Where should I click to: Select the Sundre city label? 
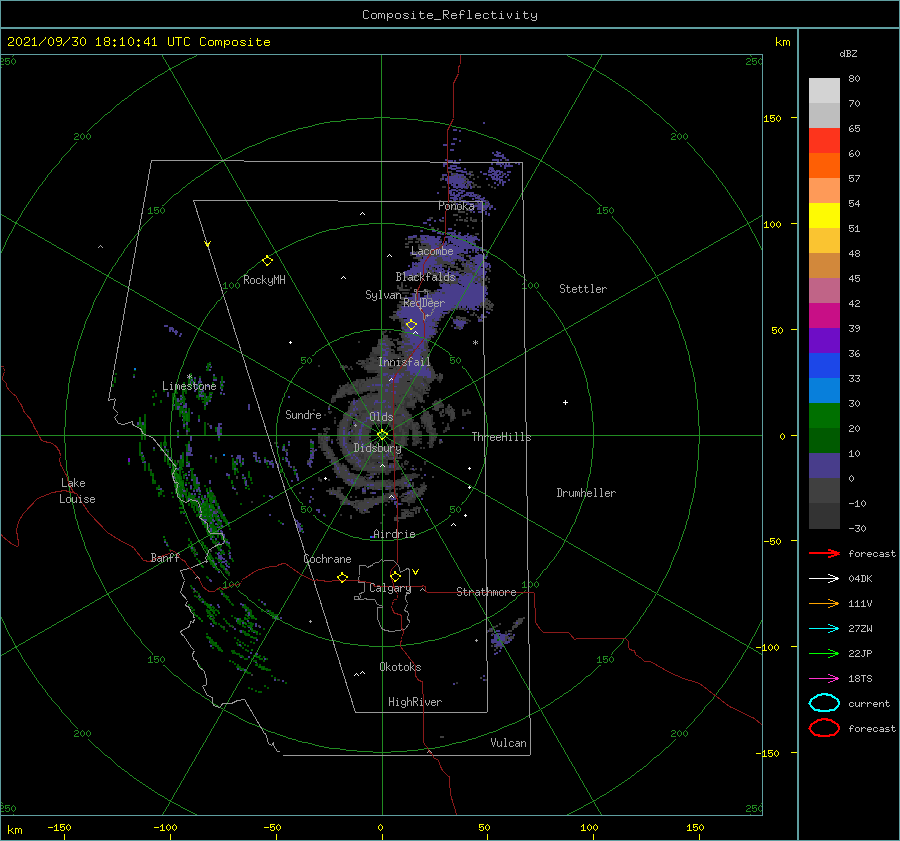point(303,414)
